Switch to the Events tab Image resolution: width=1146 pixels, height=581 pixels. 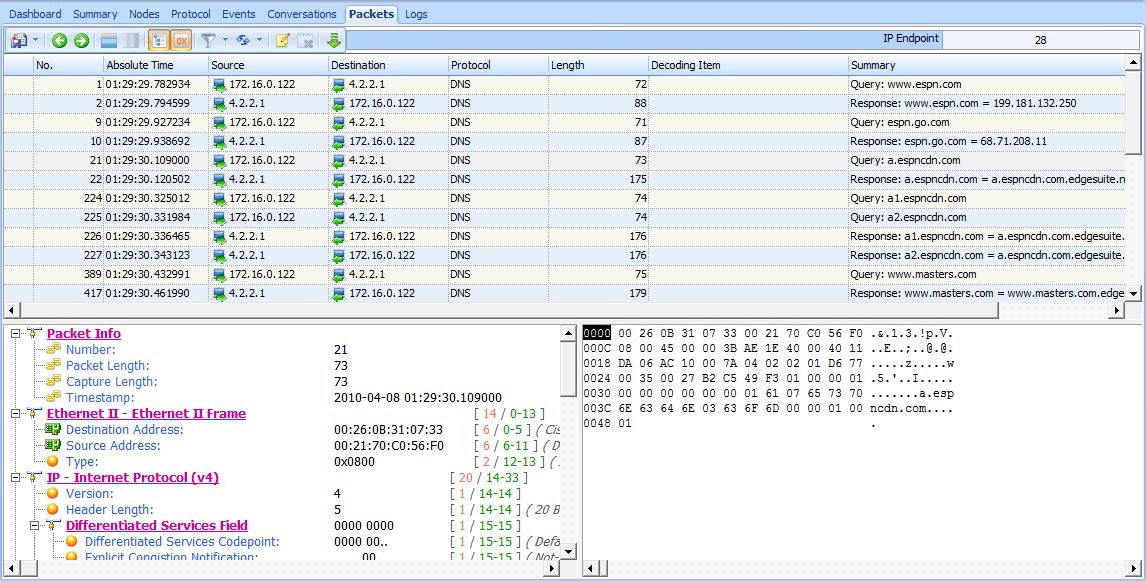(x=239, y=14)
